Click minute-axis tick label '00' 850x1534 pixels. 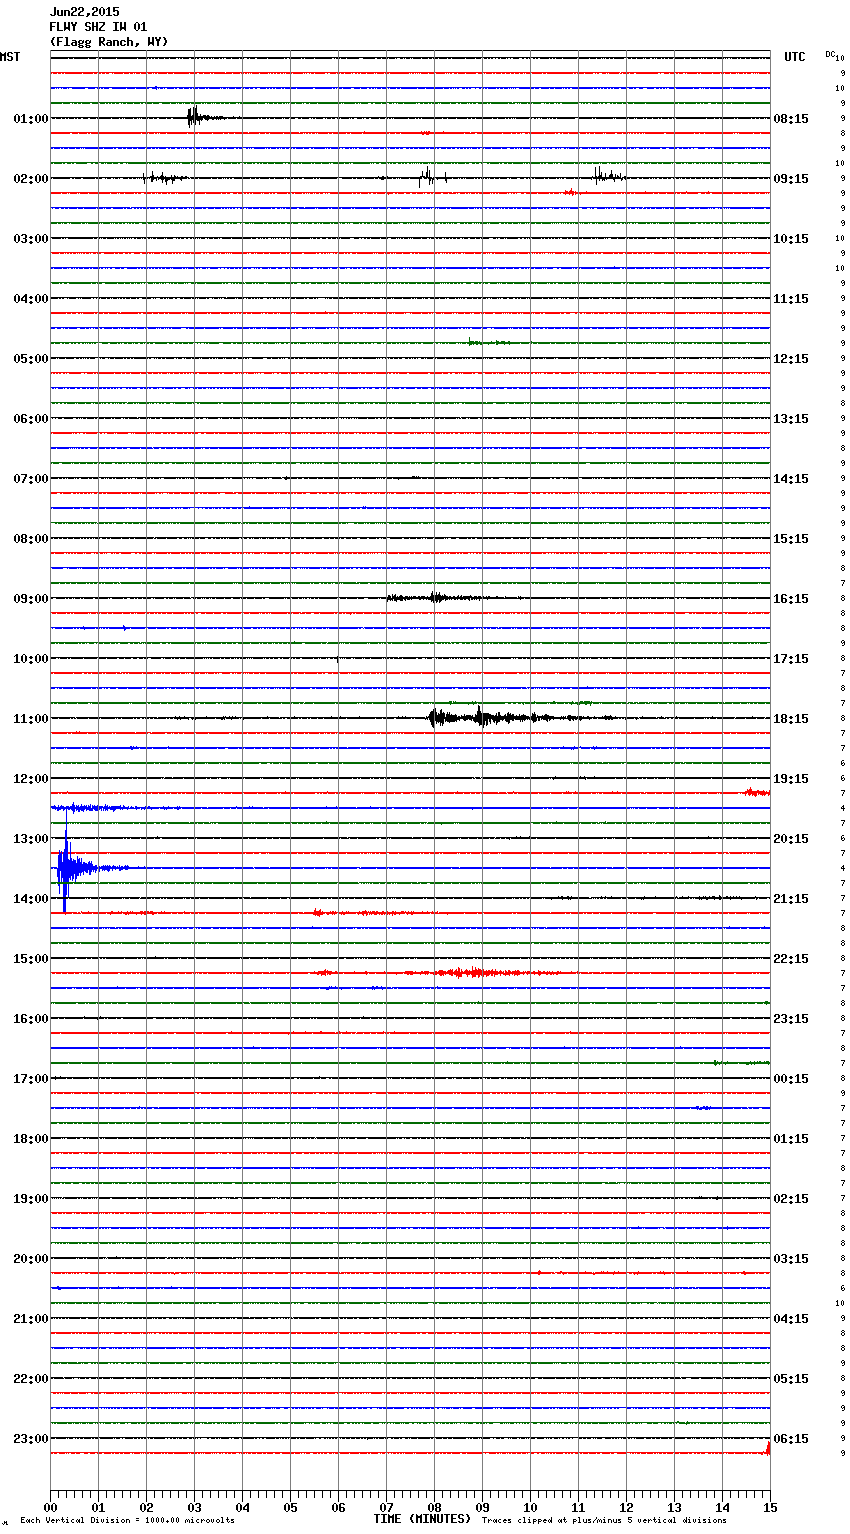coord(50,1508)
